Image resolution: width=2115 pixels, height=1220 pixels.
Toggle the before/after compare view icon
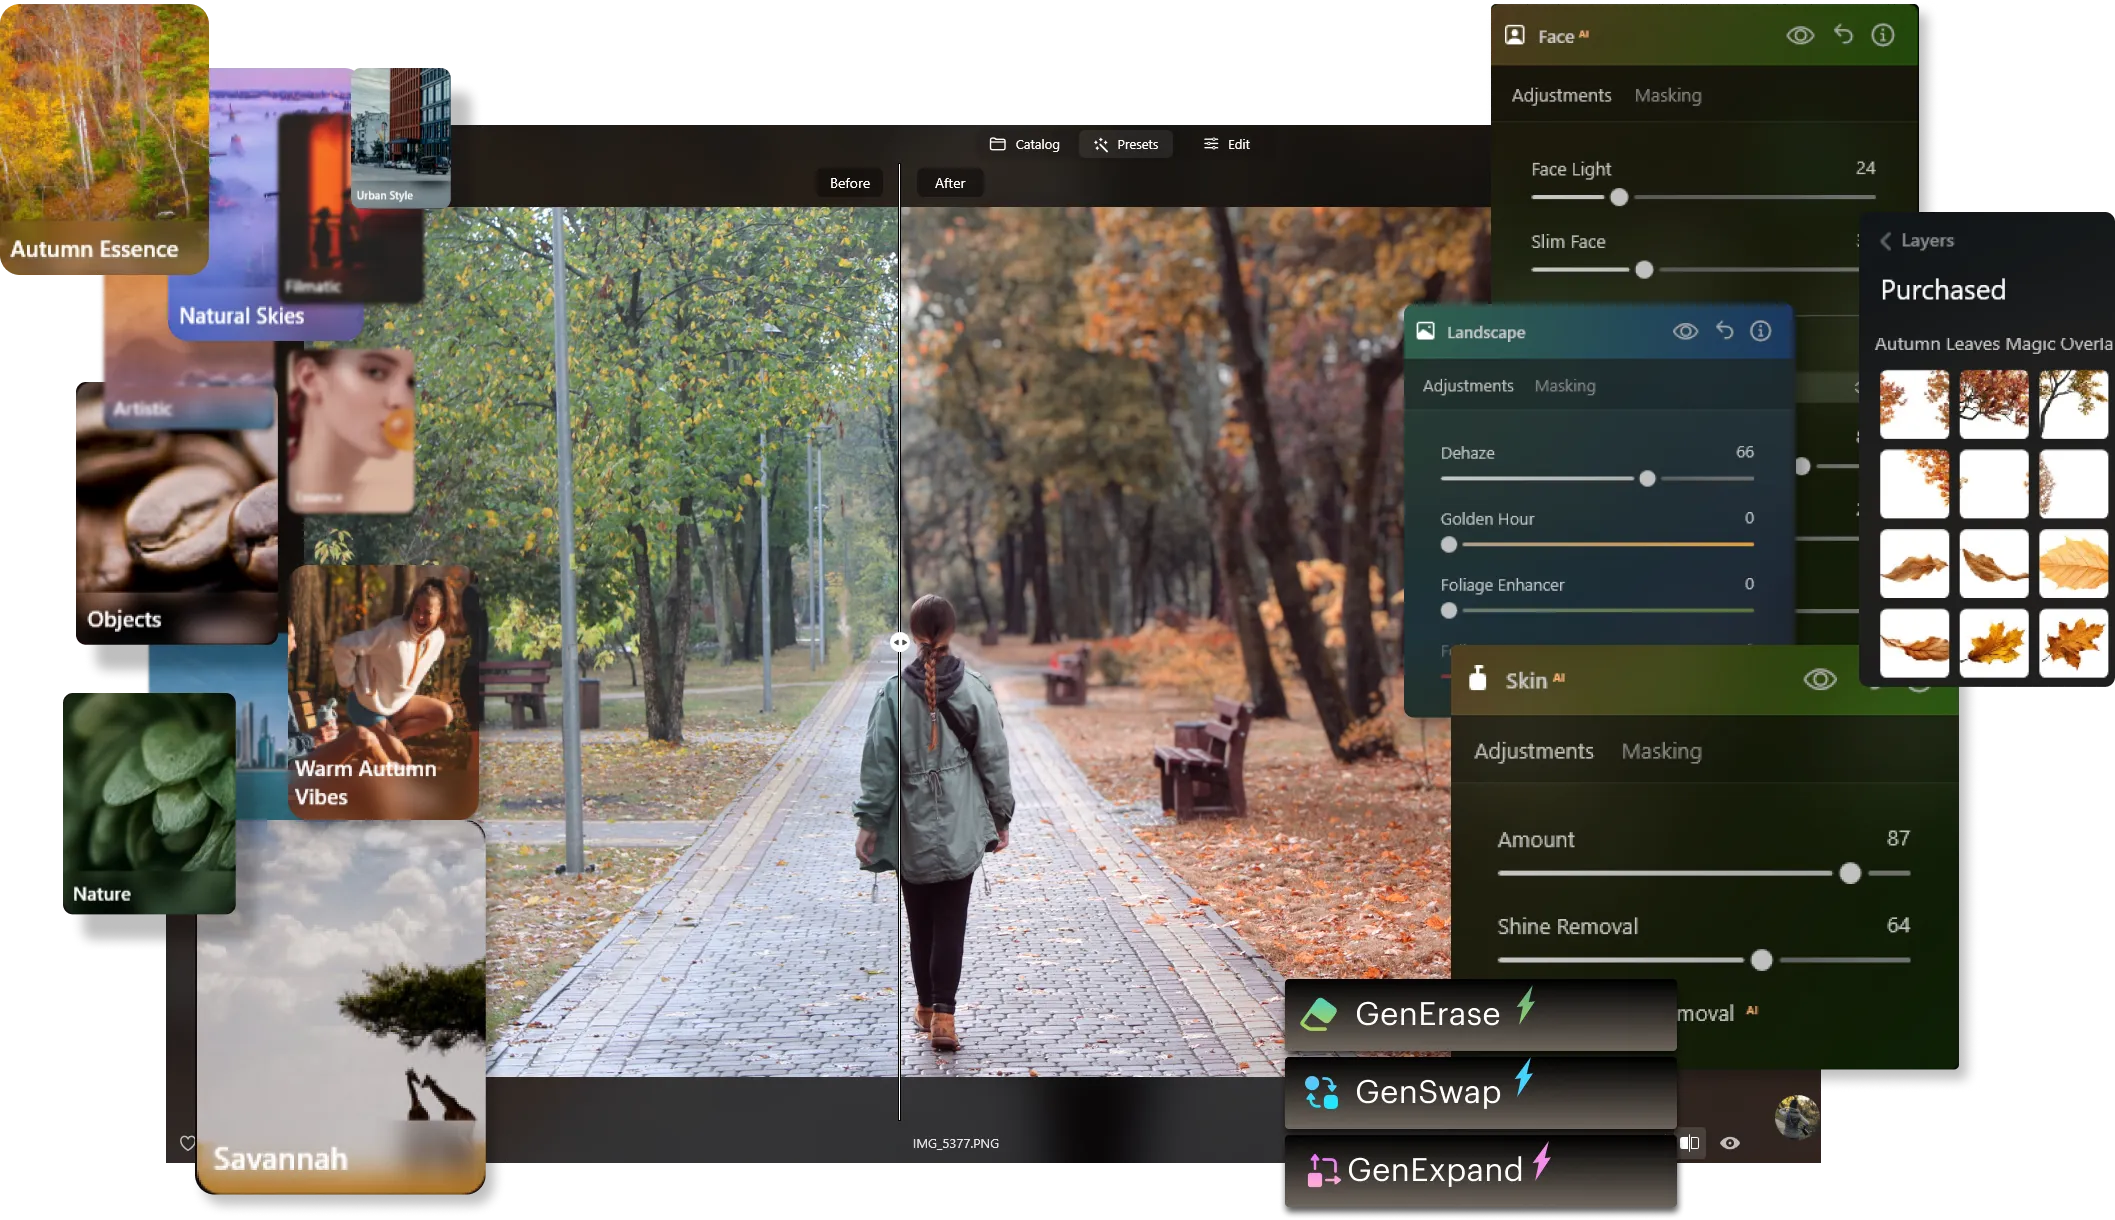pos(1690,1143)
